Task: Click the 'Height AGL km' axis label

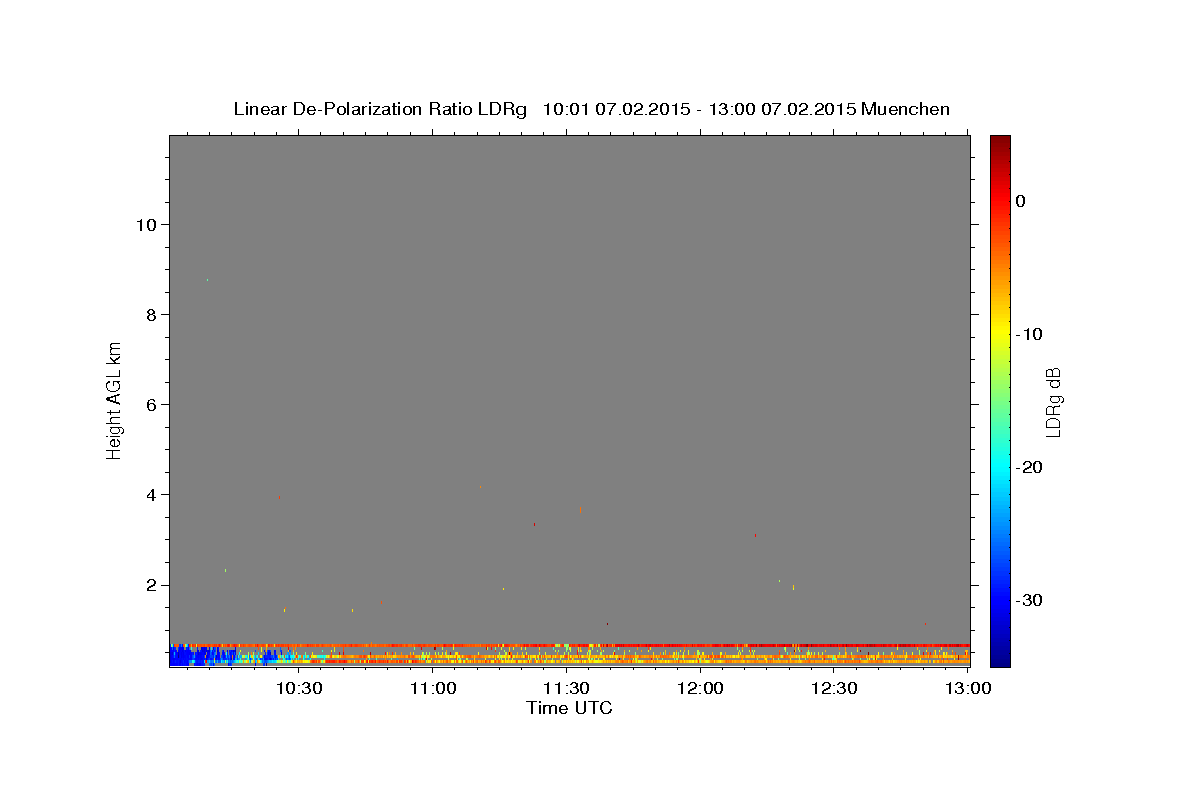Action: tap(114, 399)
